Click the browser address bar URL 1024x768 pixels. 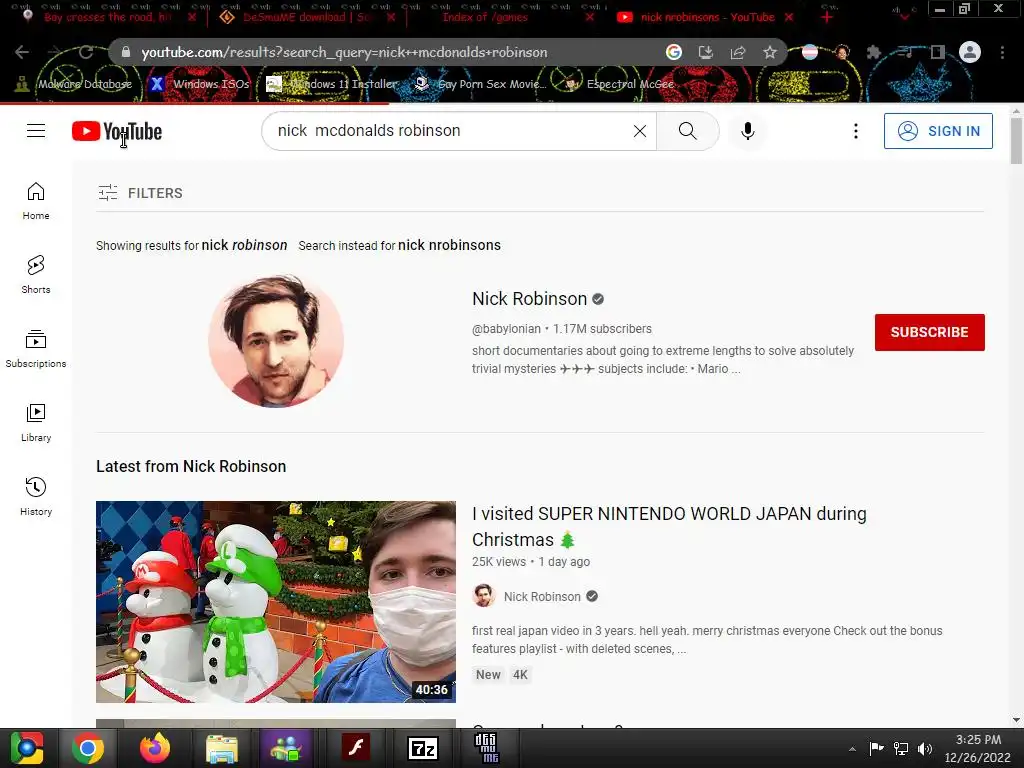[x=344, y=52]
